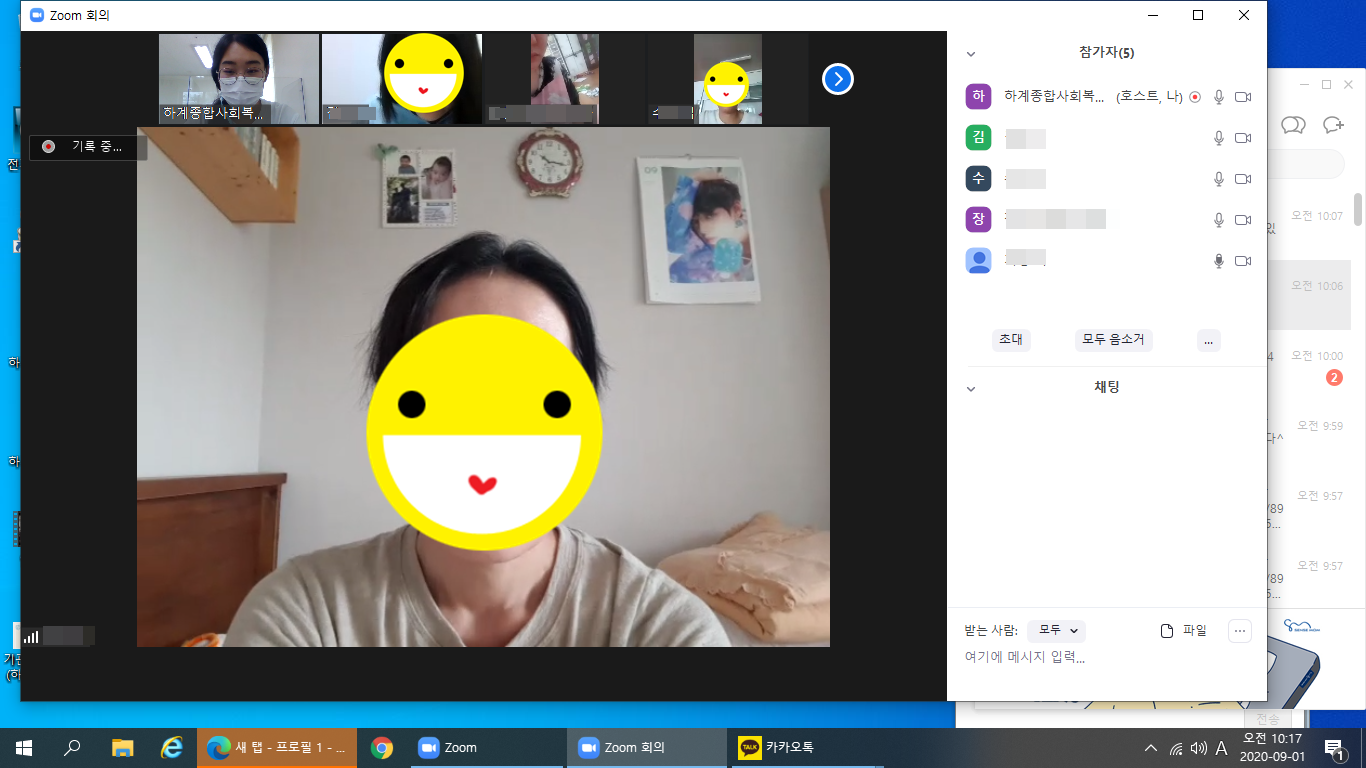Click KakaoTalk chat bubble icon behind Zoom

pyautogui.click(x=1293, y=124)
